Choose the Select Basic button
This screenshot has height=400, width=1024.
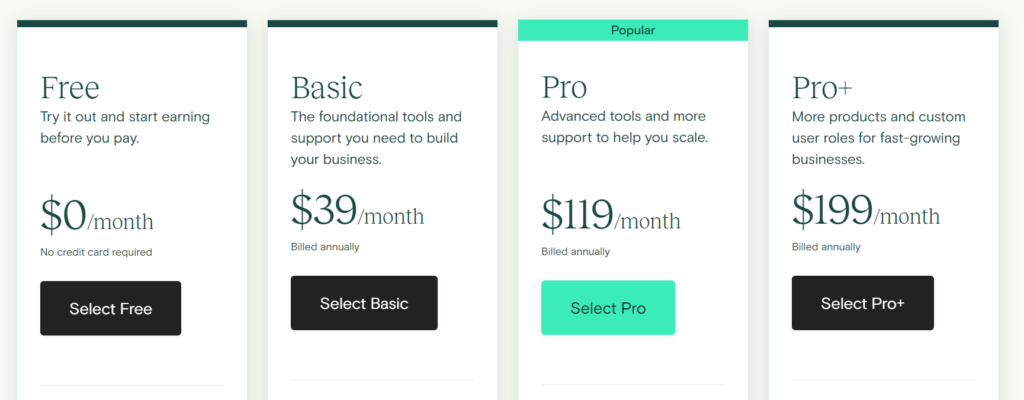click(364, 303)
